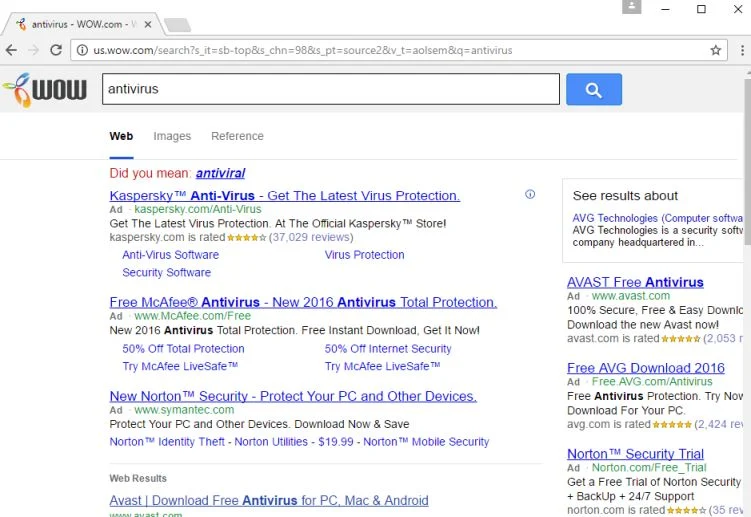Open Avast Download Free Antivirus result
751x517 pixels.
tap(269, 501)
